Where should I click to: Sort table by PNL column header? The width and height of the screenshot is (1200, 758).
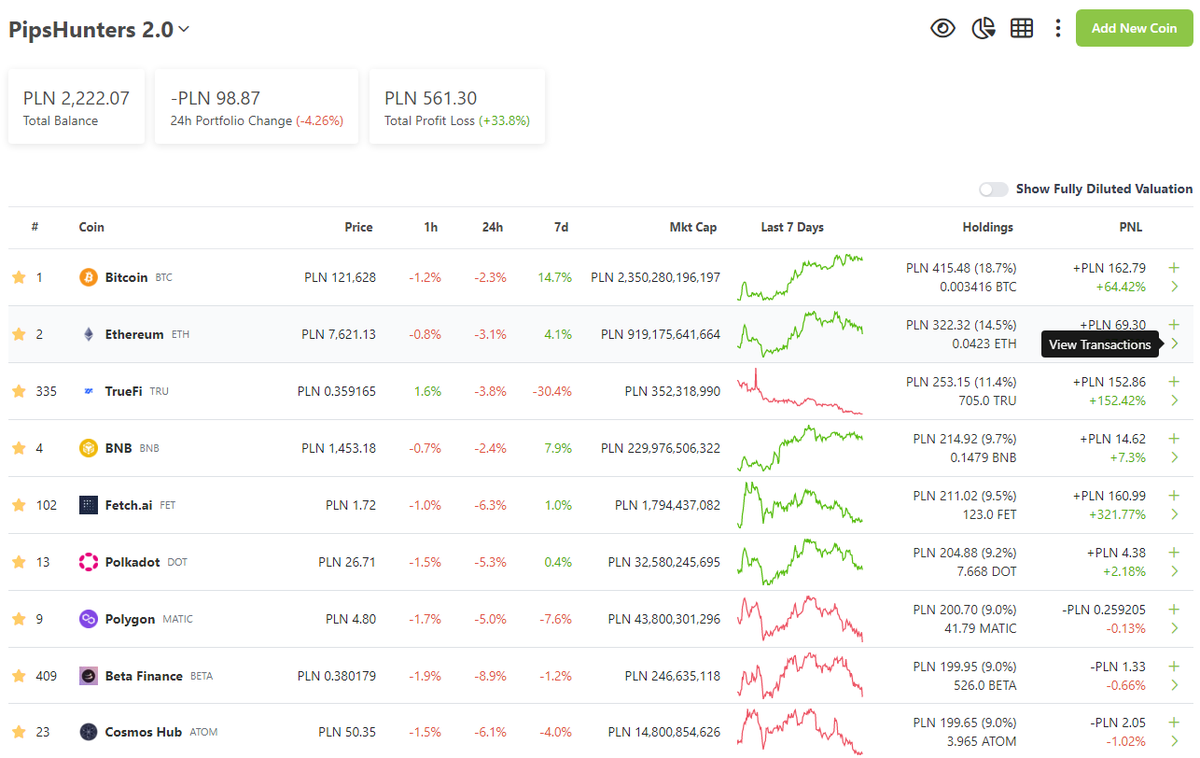1130,227
